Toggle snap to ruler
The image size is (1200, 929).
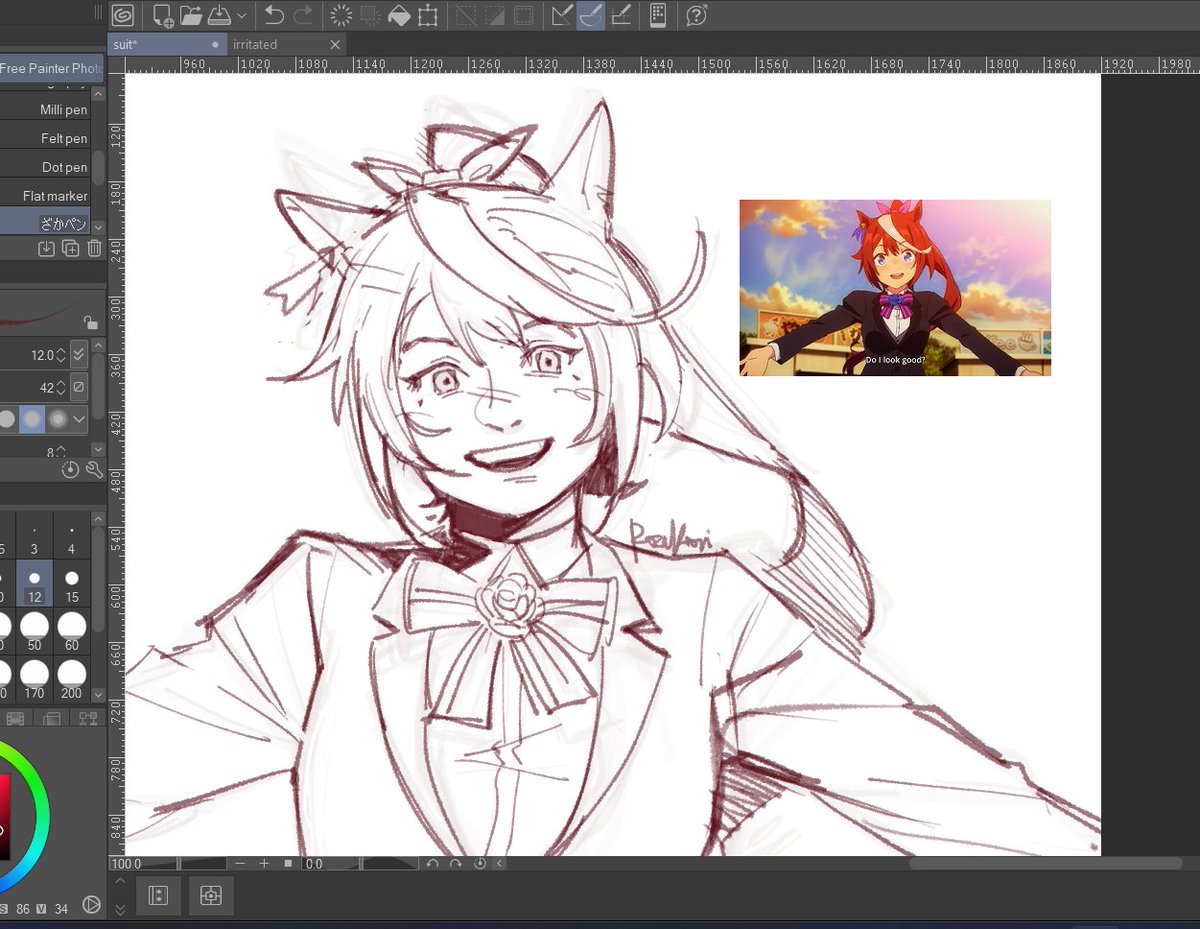pyautogui.click(x=562, y=15)
